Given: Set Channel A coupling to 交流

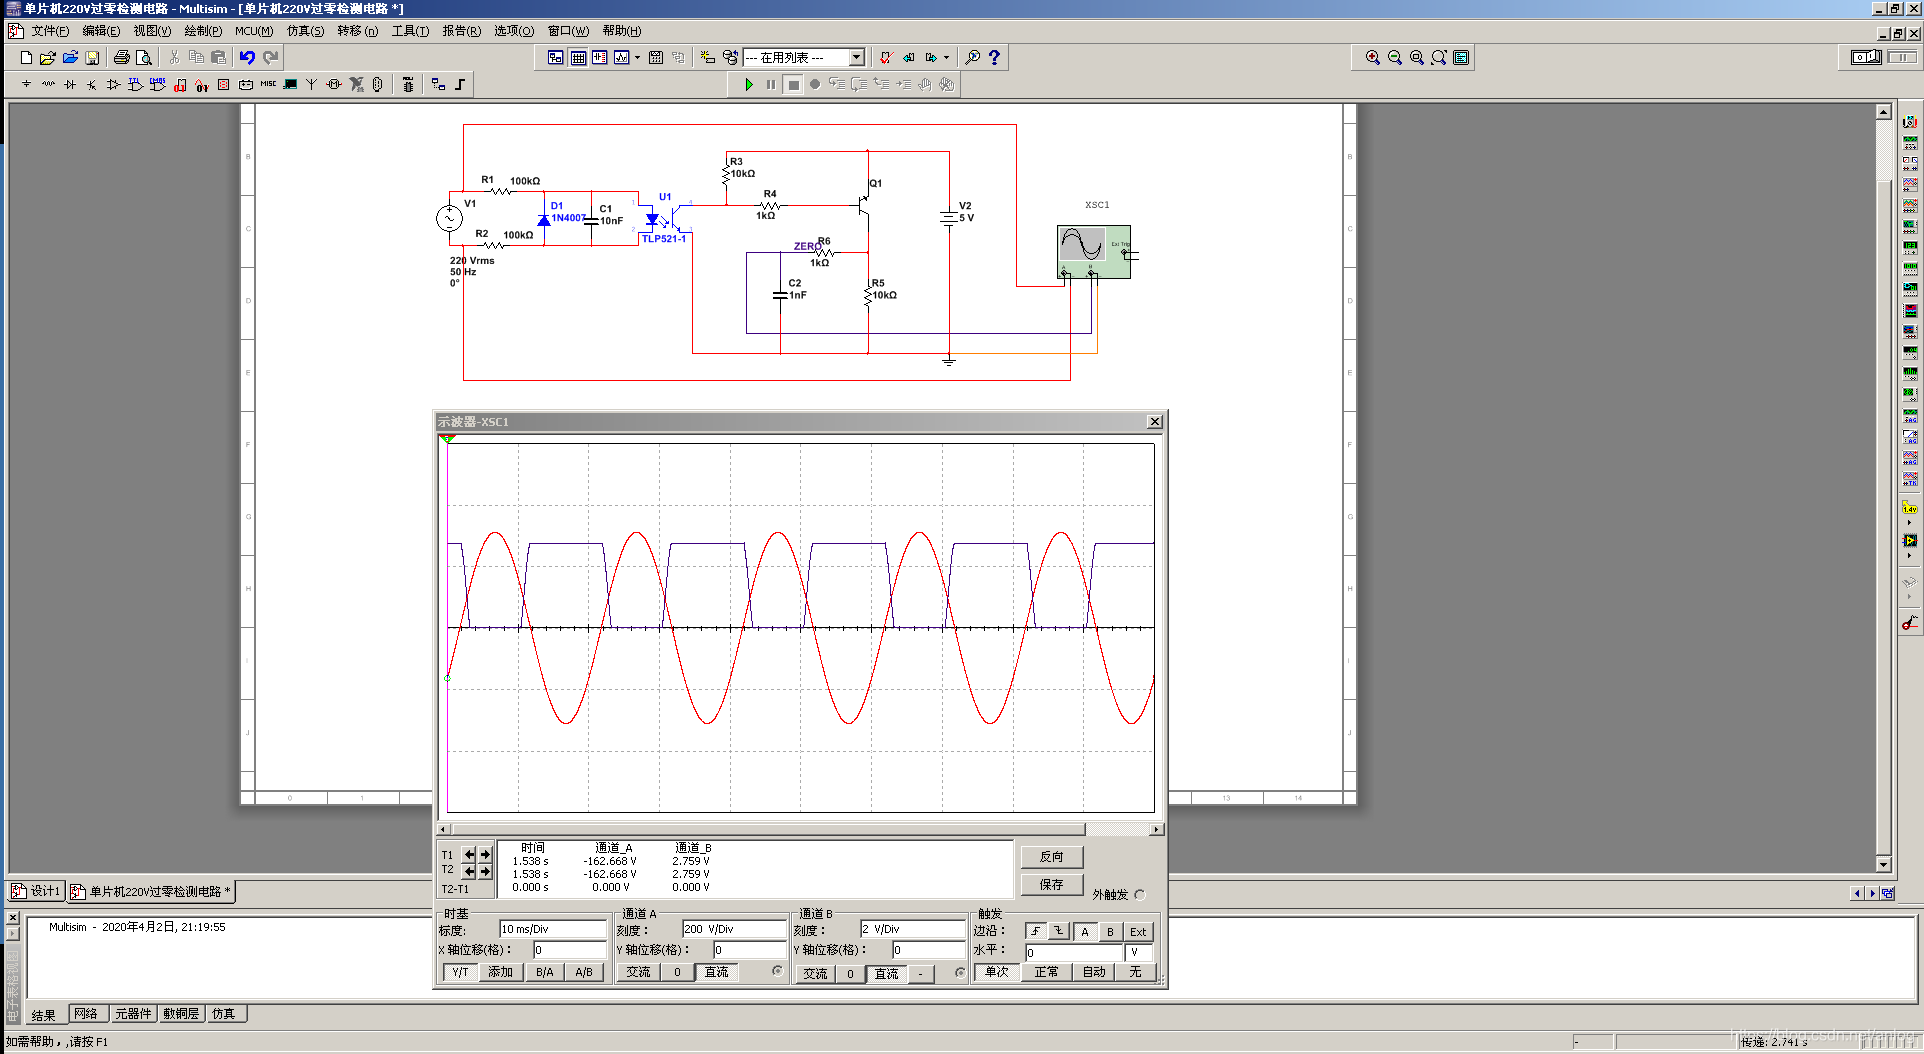Looking at the screenshot, I should [x=638, y=972].
